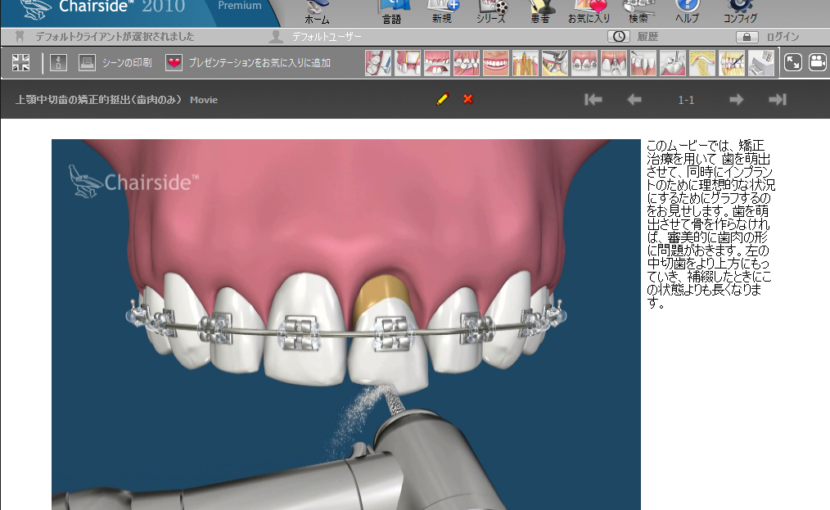The width and height of the screenshot is (830, 510).
Task: Open the 患者 patient menu
Action: click(540, 12)
